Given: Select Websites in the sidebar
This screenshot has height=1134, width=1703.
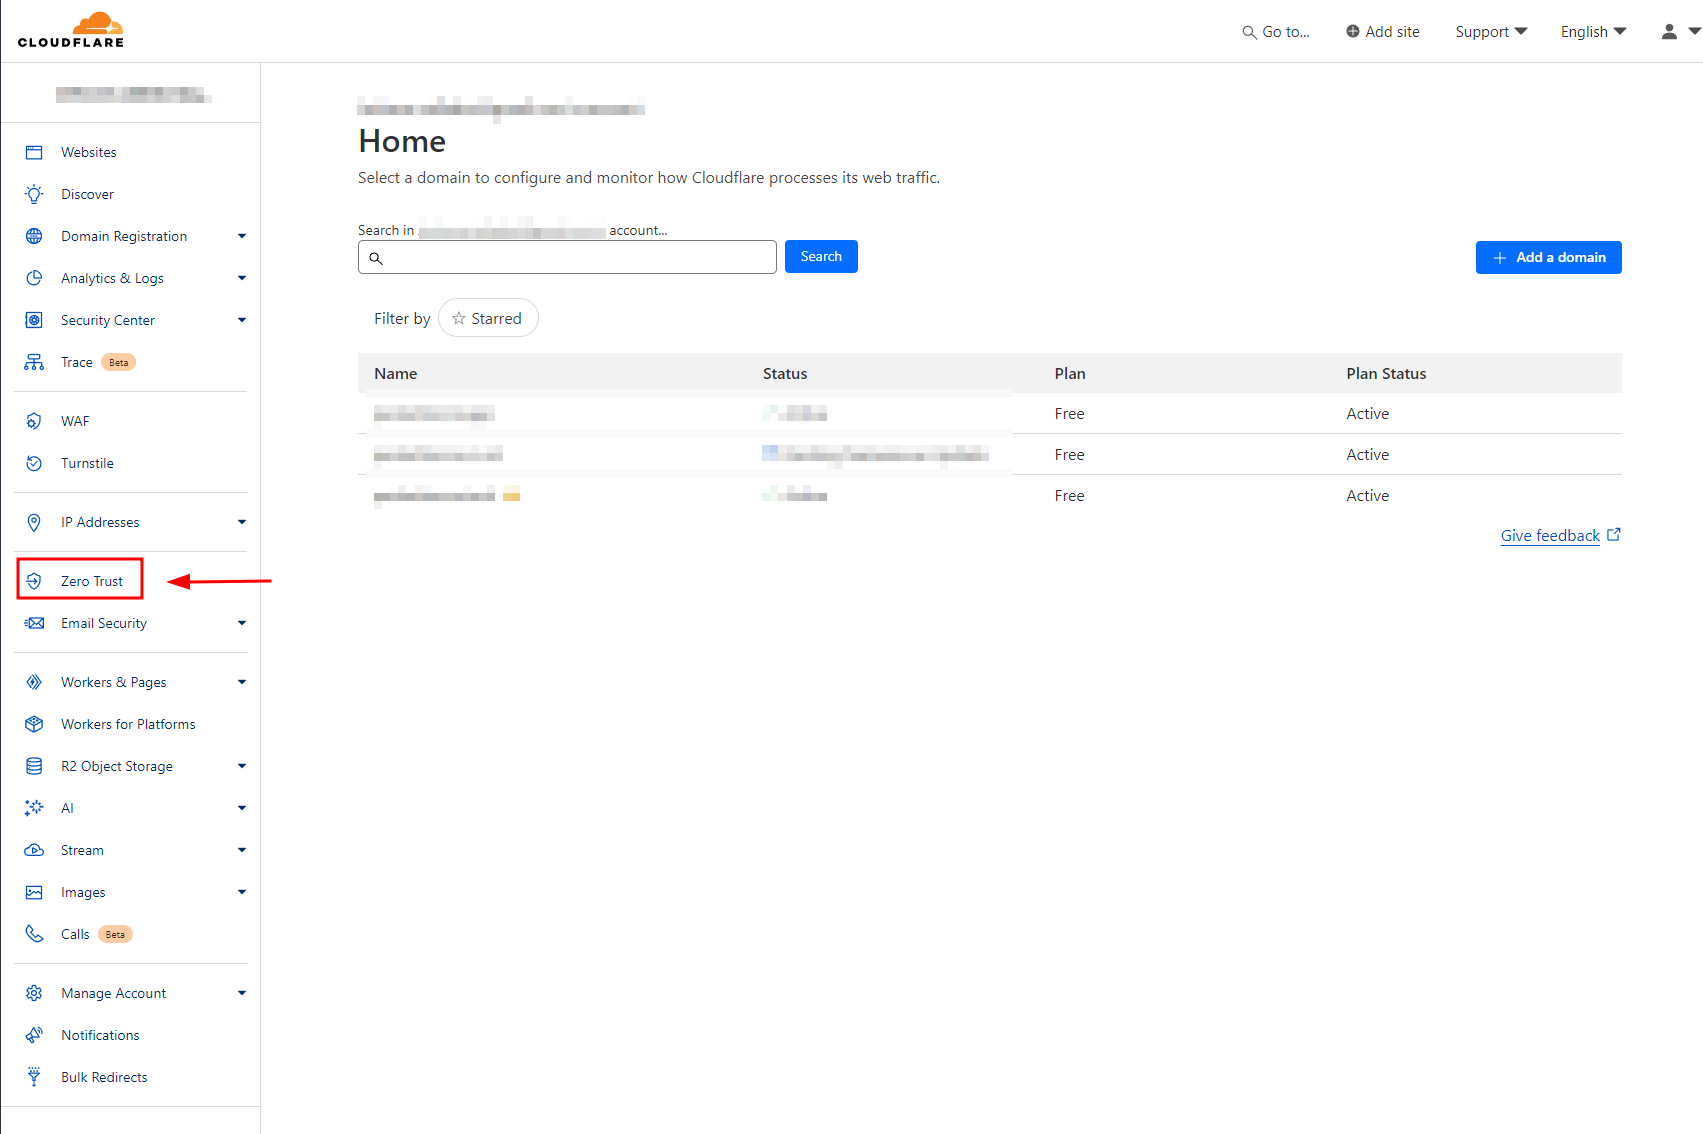Looking at the screenshot, I should pos(88,152).
